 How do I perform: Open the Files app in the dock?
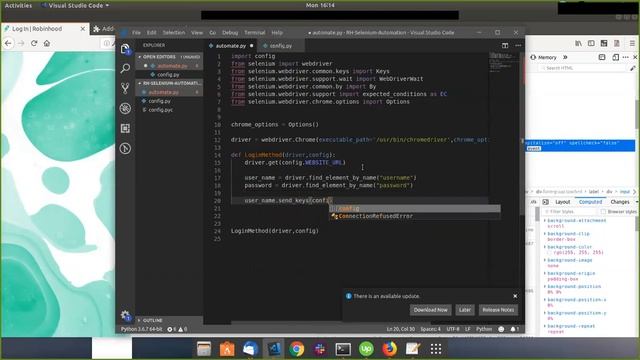(204, 349)
